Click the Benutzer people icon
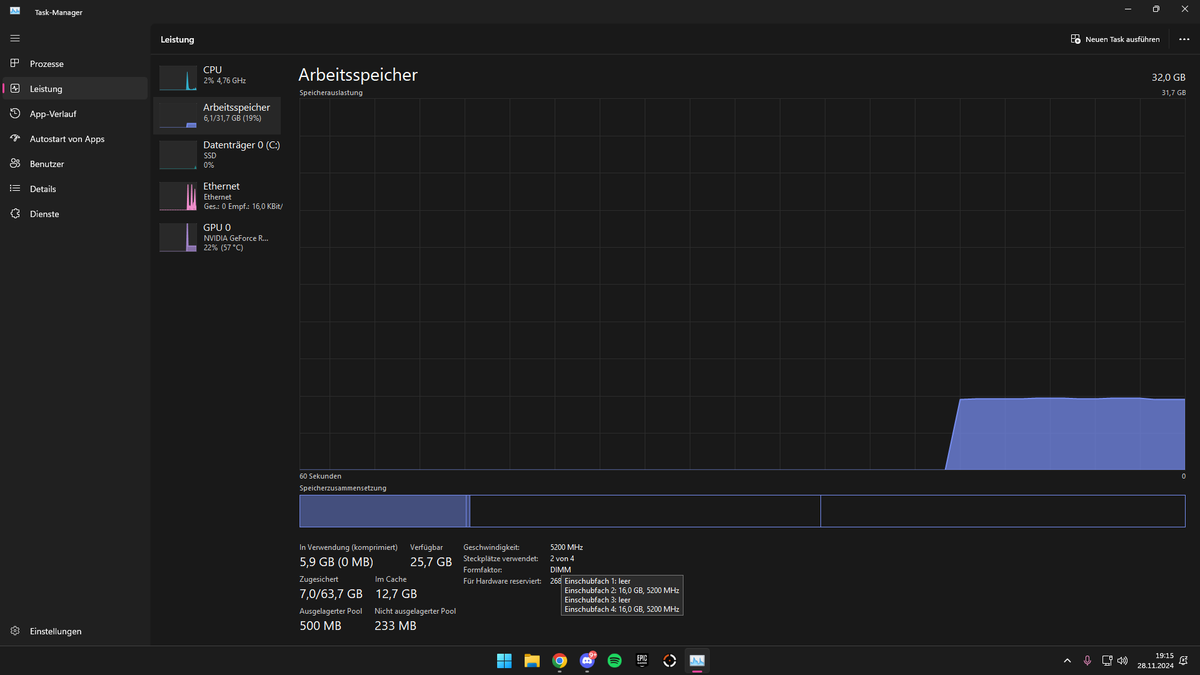 (x=15, y=164)
